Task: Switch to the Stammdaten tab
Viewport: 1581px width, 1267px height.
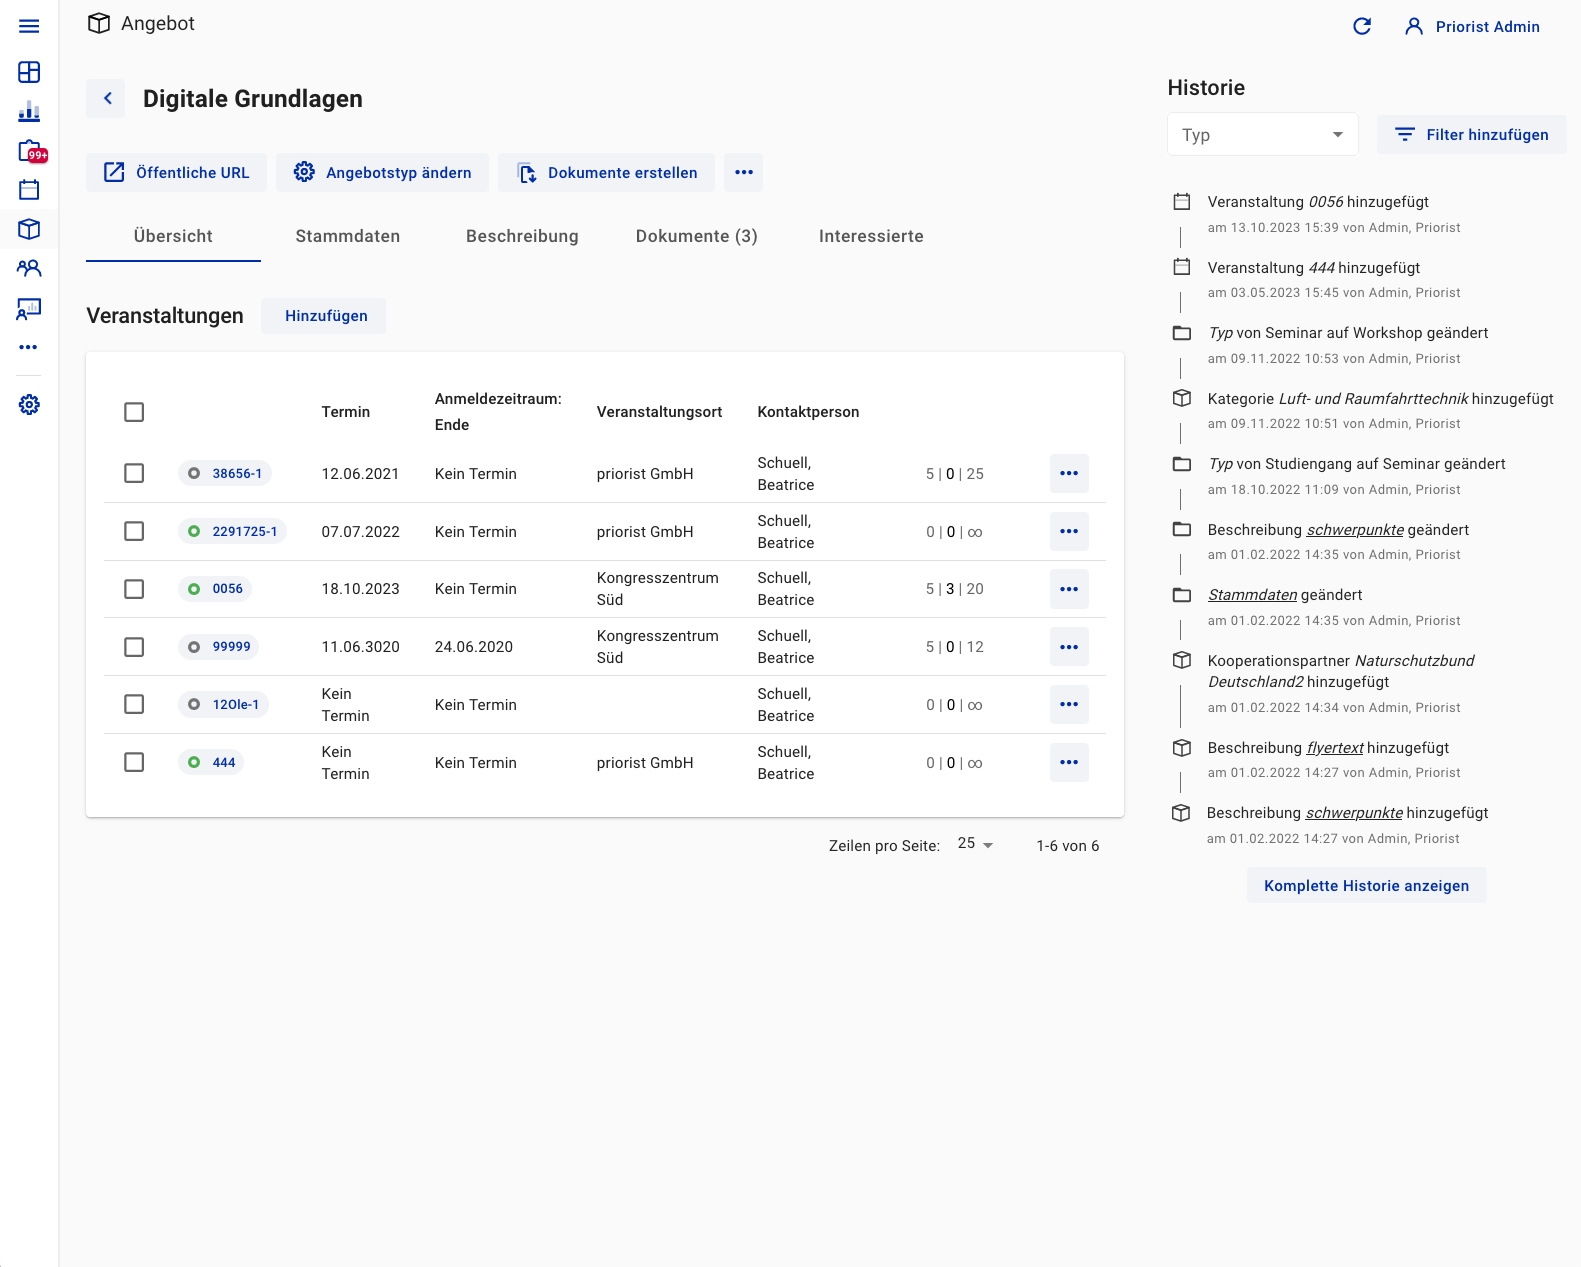Action: [x=347, y=236]
